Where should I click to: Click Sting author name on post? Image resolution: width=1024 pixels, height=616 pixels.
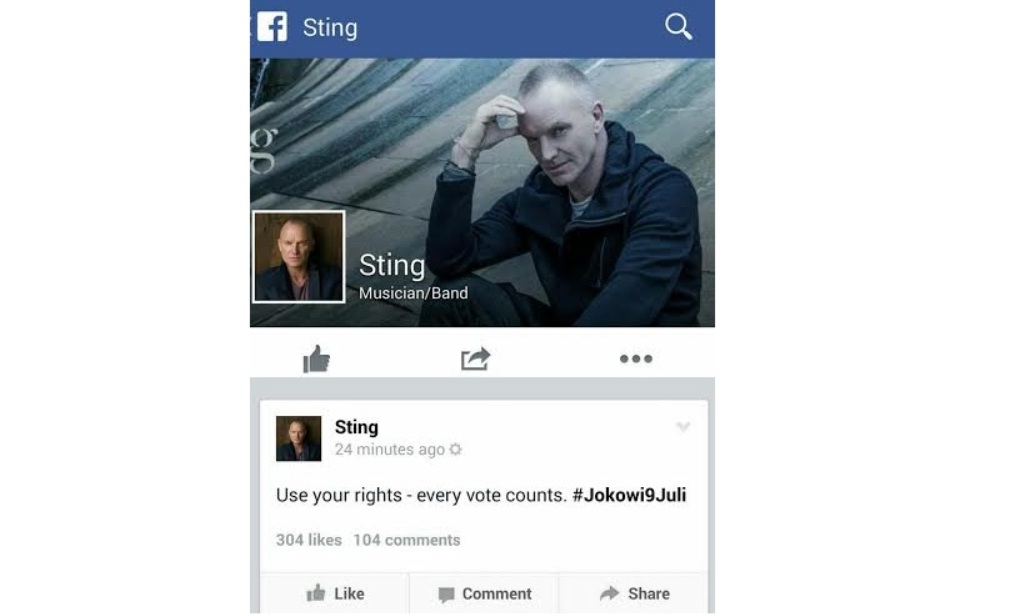coord(357,427)
